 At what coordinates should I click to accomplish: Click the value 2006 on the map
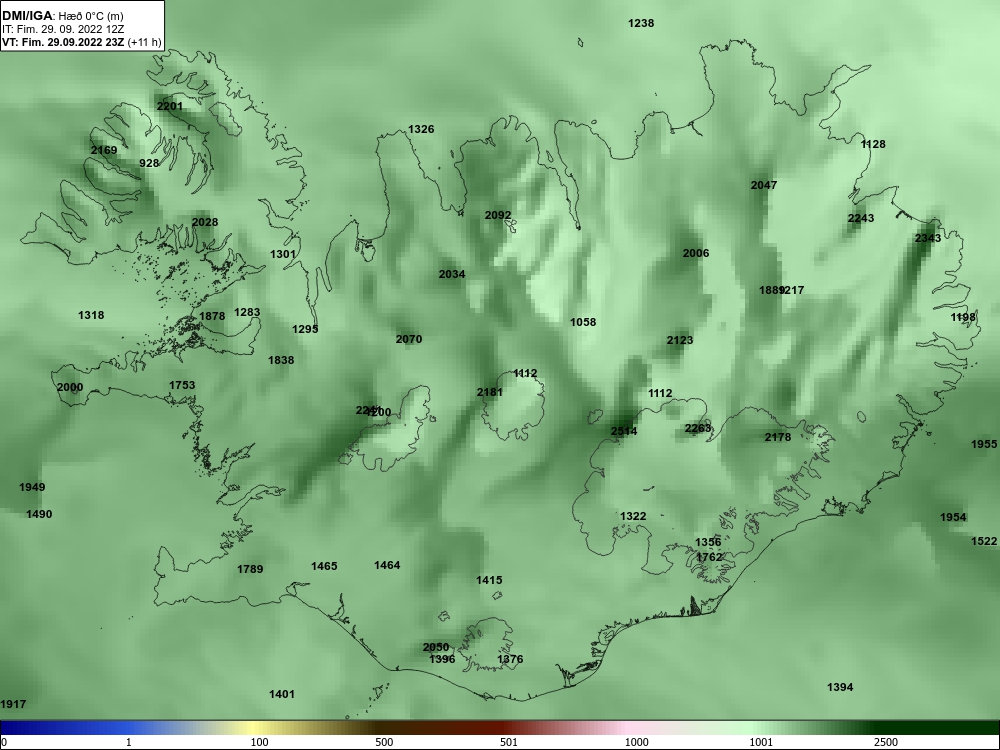[x=696, y=253]
